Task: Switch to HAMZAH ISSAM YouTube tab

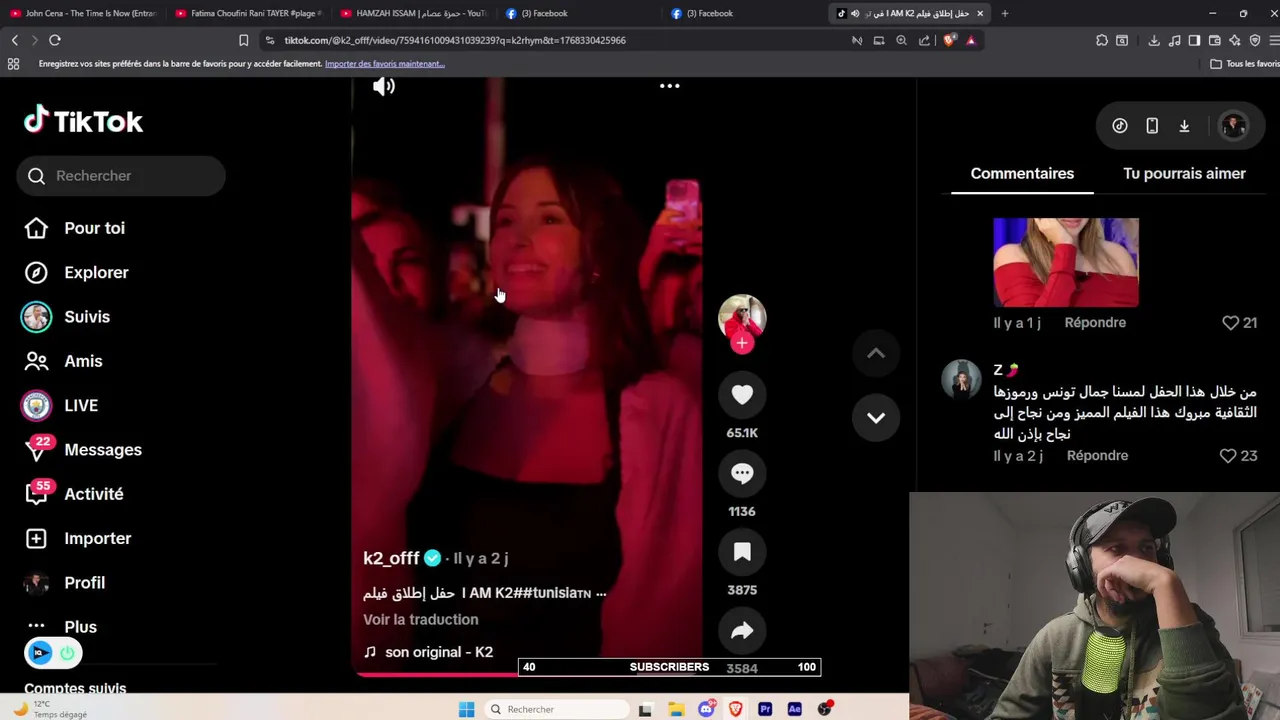Action: (413, 13)
